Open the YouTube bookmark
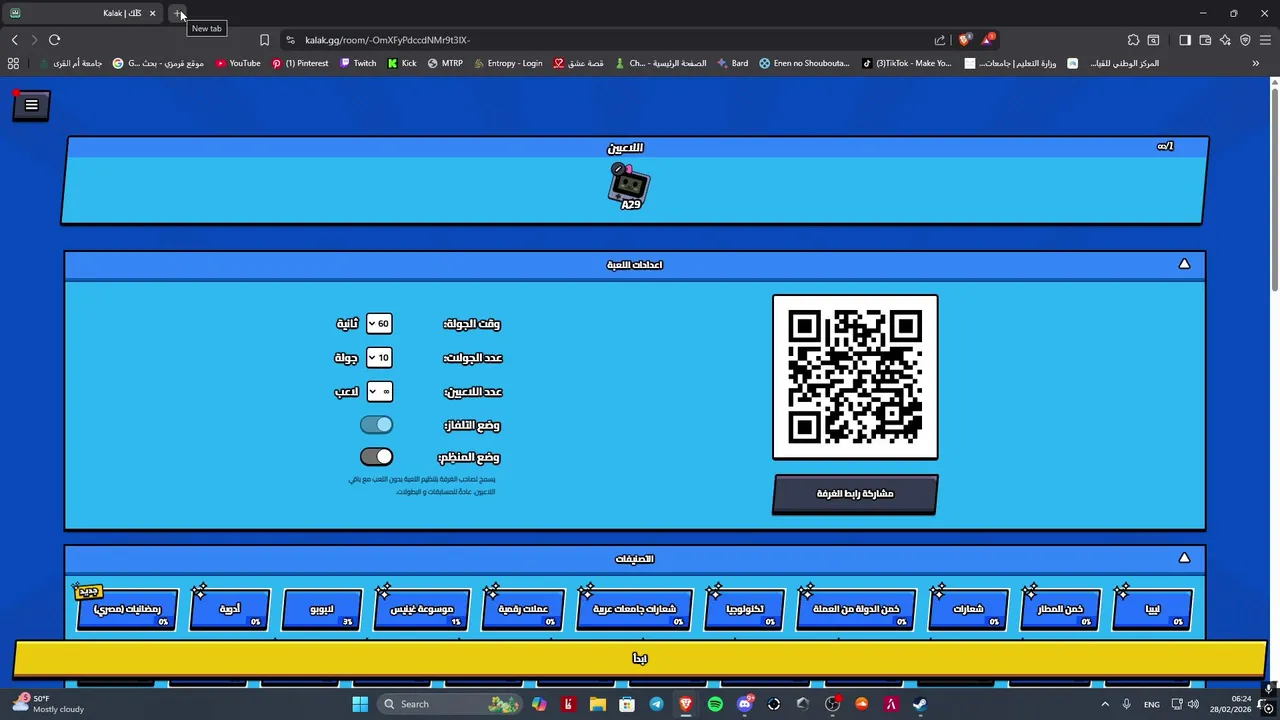Screen dimensions: 1280x720 pyautogui.click(x=238, y=63)
